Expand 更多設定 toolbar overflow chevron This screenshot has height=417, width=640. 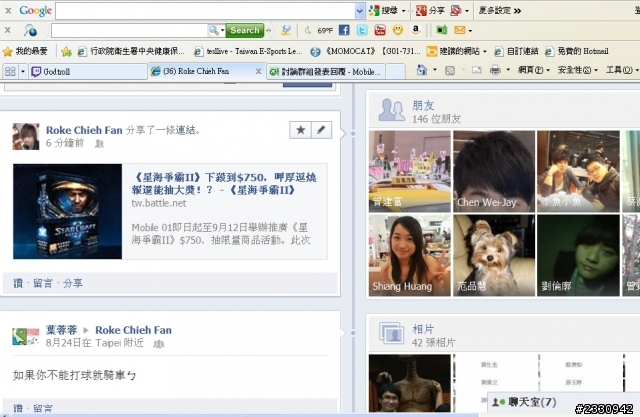click(x=518, y=11)
